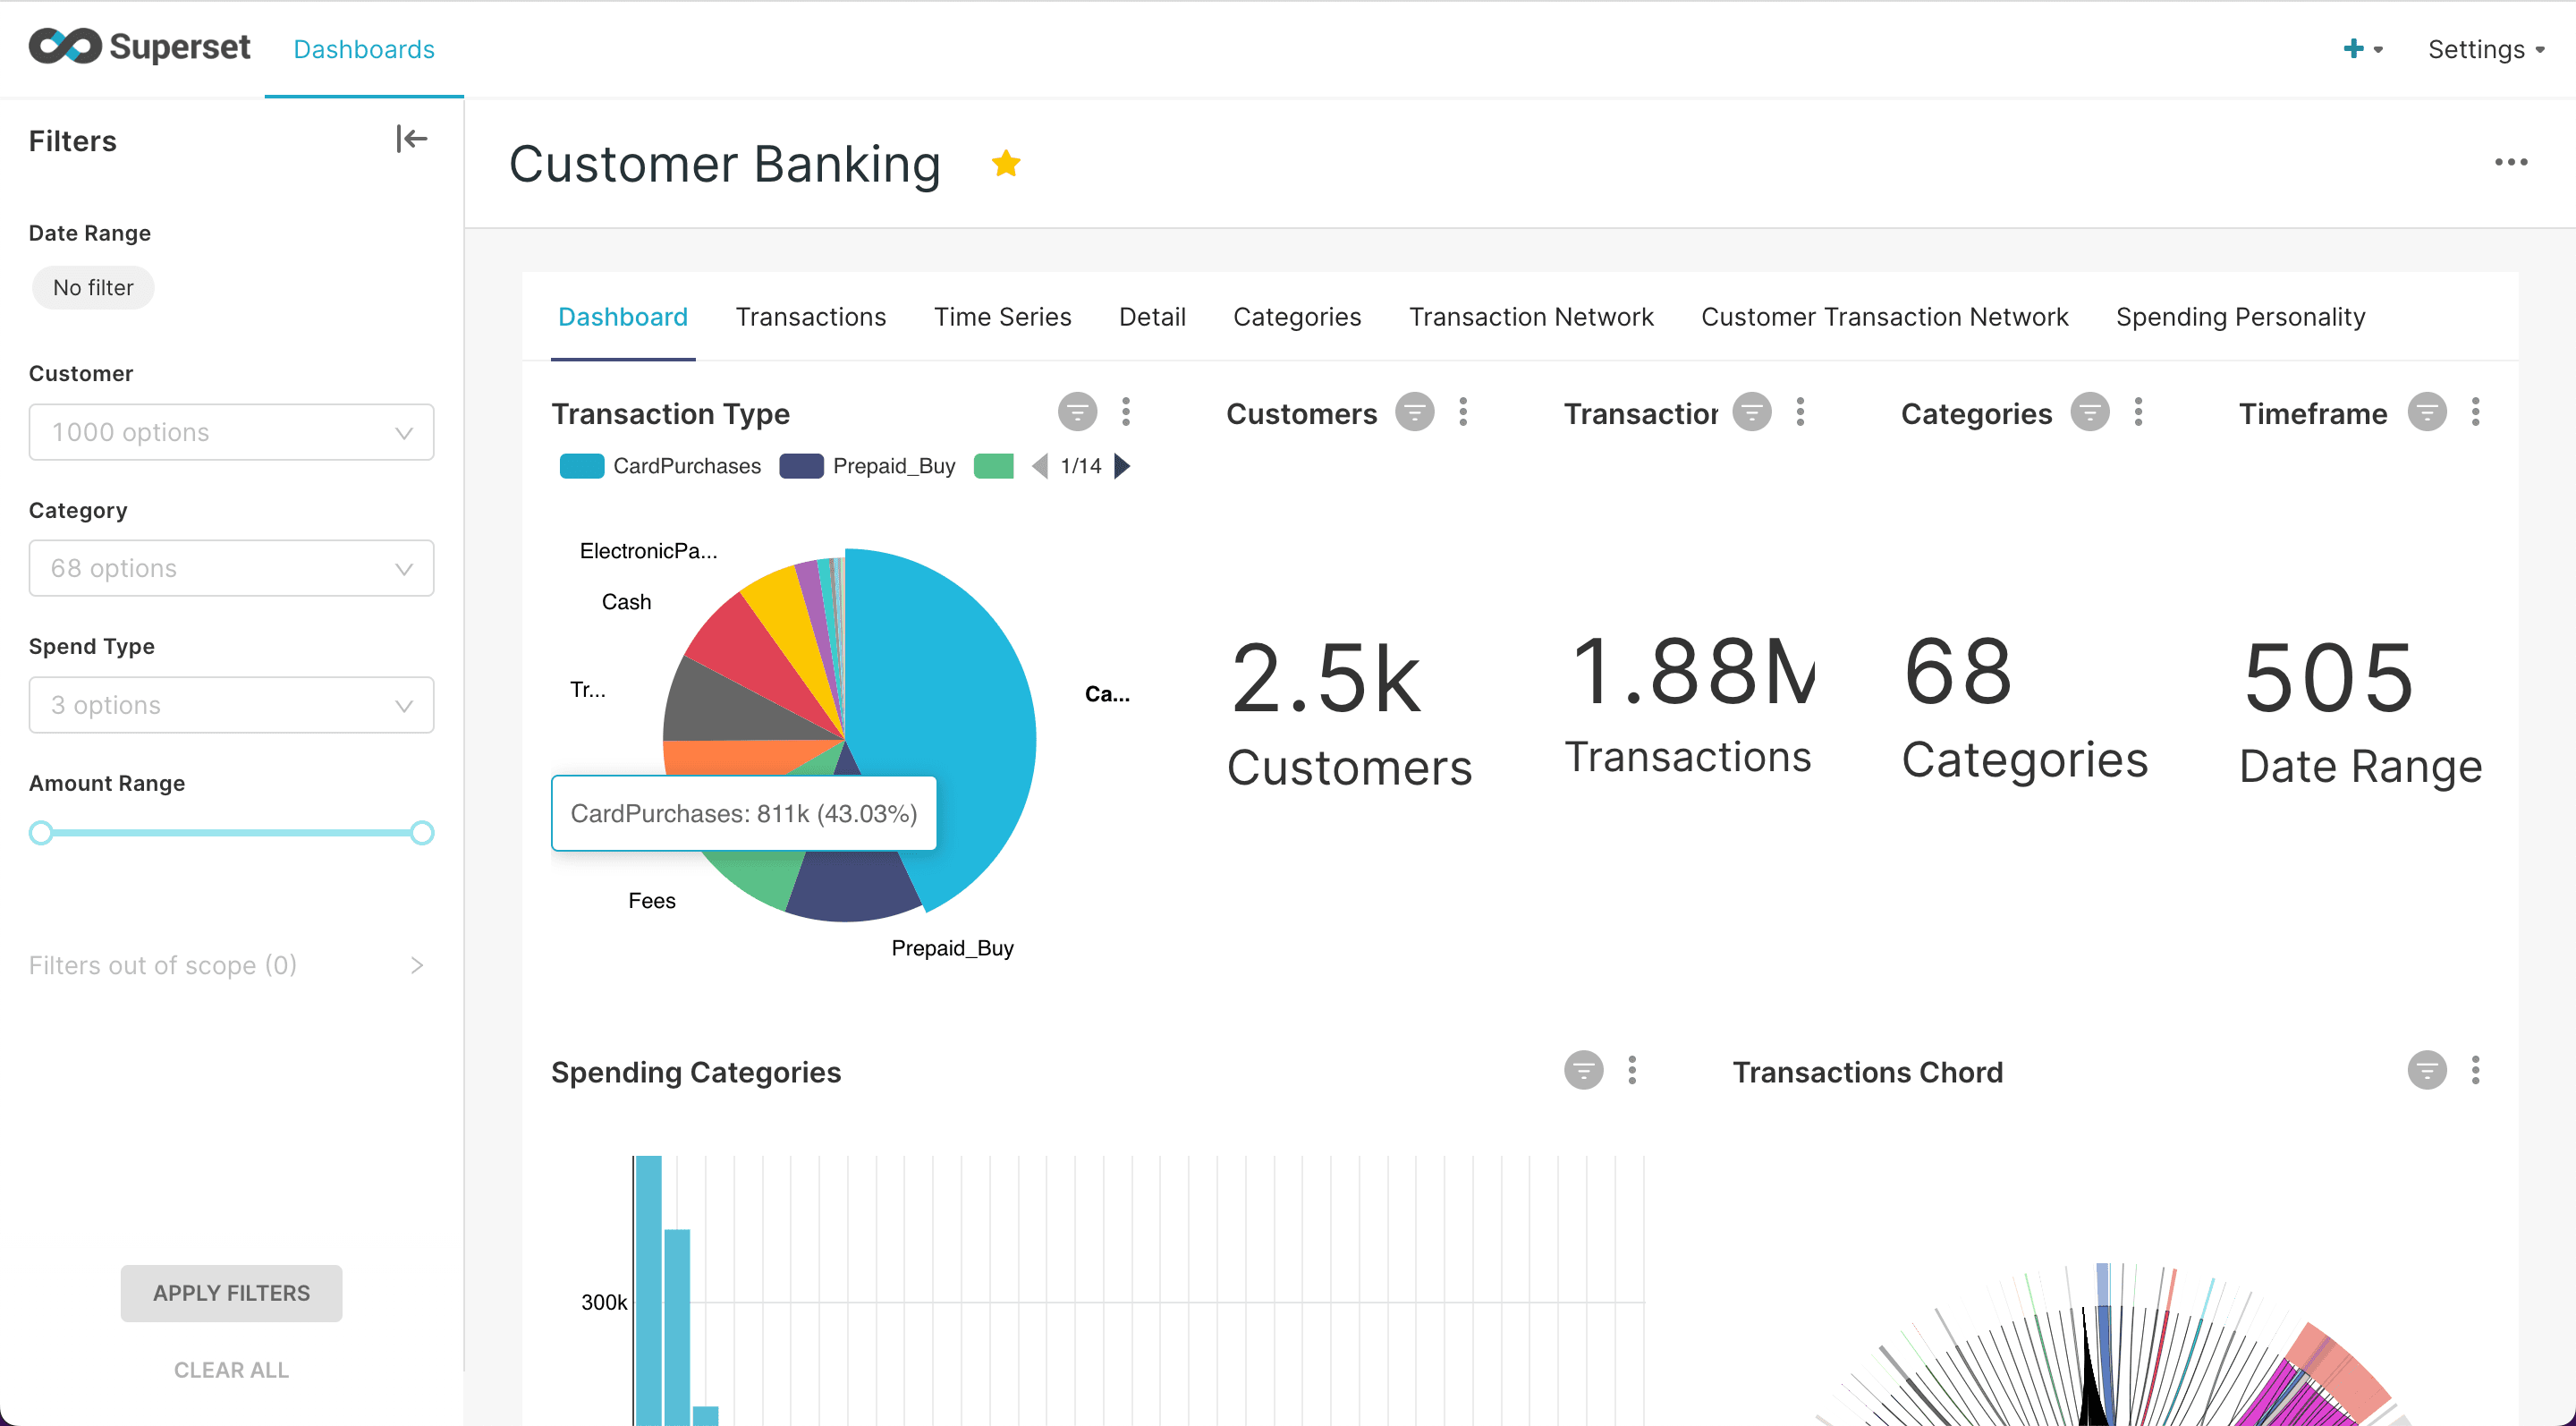2576x1426 pixels.
Task: Click right handle of Amount Range slider
Action: tap(422, 833)
